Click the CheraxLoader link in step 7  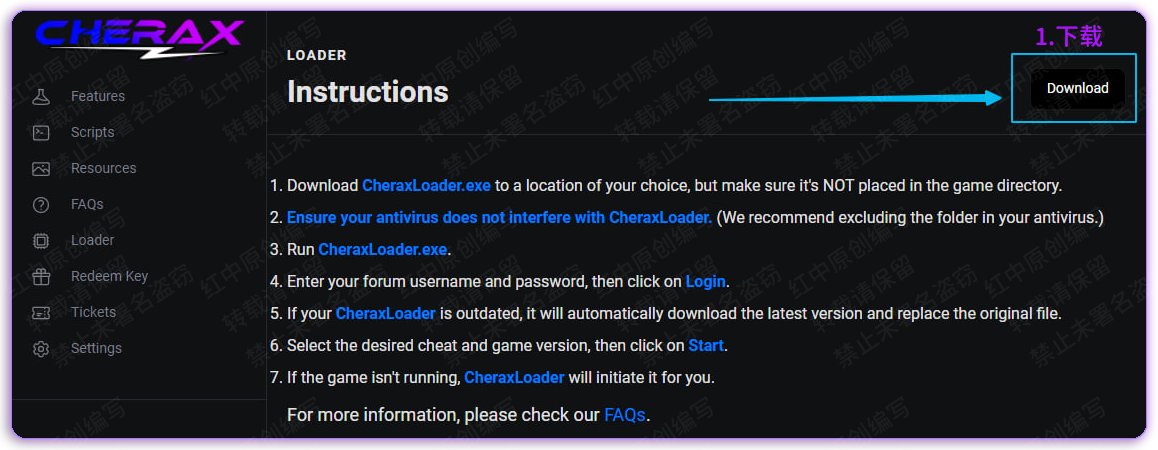click(514, 377)
